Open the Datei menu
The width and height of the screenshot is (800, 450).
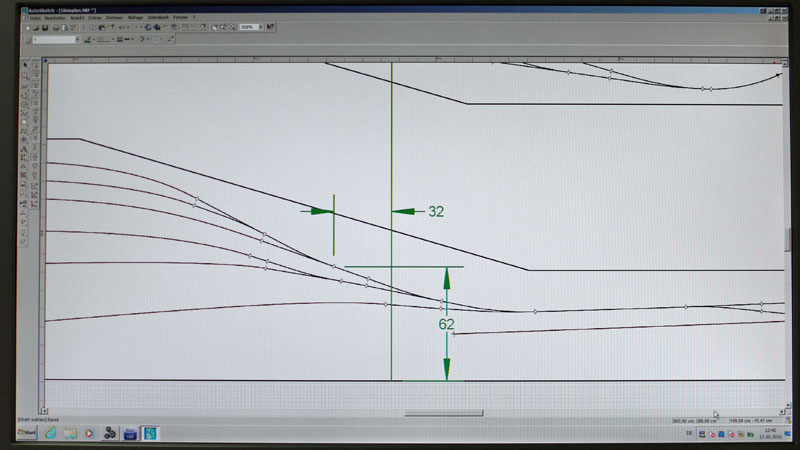[34, 17]
